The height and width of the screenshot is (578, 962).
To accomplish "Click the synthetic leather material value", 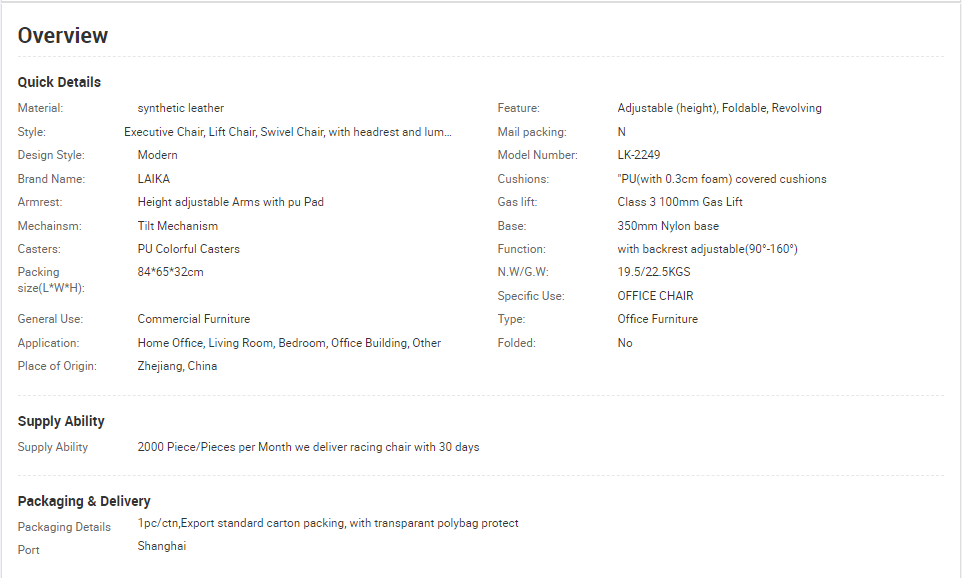I will 180,108.
